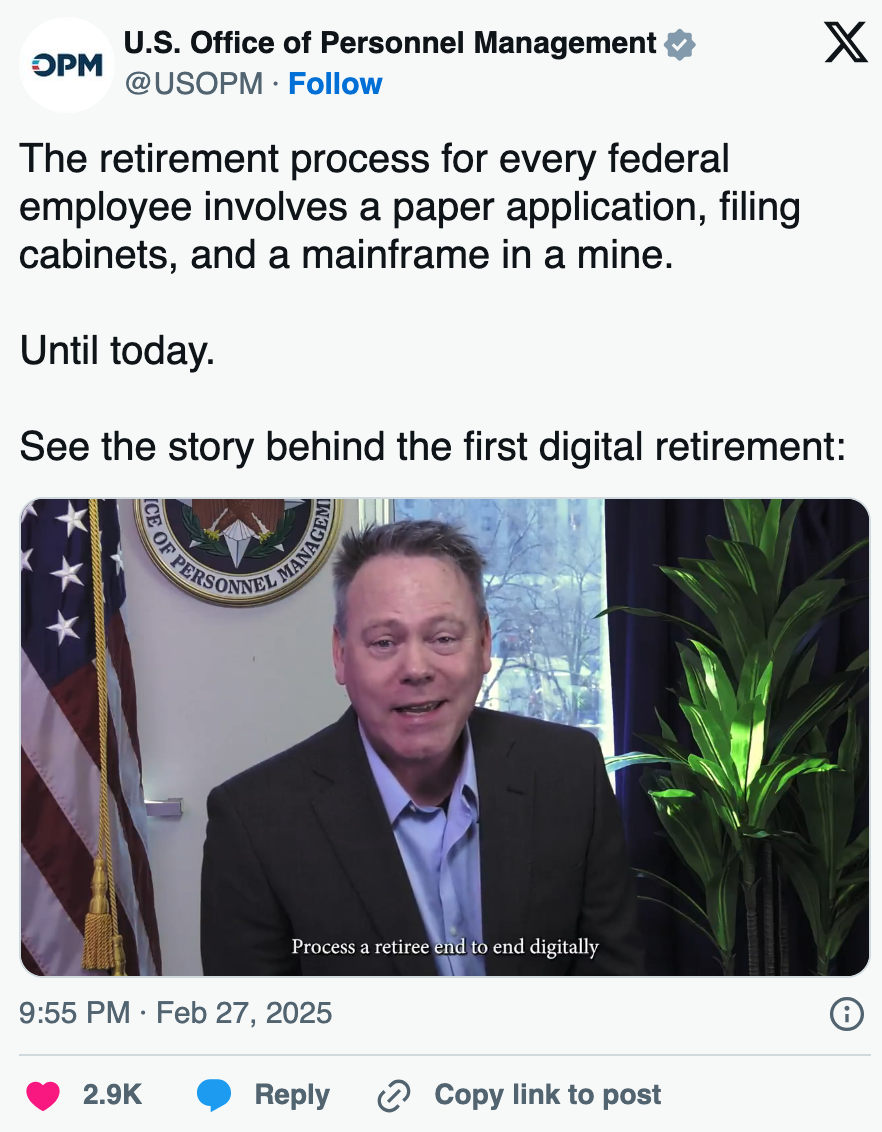Screen dimensions: 882x1132
Task: Select Copy link to post
Action: pos(547,1094)
